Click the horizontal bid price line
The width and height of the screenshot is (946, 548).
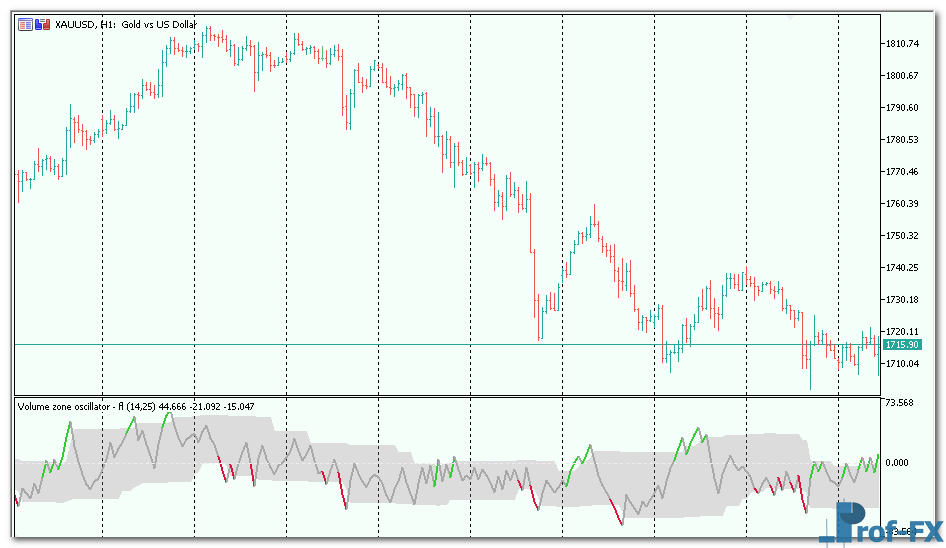[x=400, y=344]
